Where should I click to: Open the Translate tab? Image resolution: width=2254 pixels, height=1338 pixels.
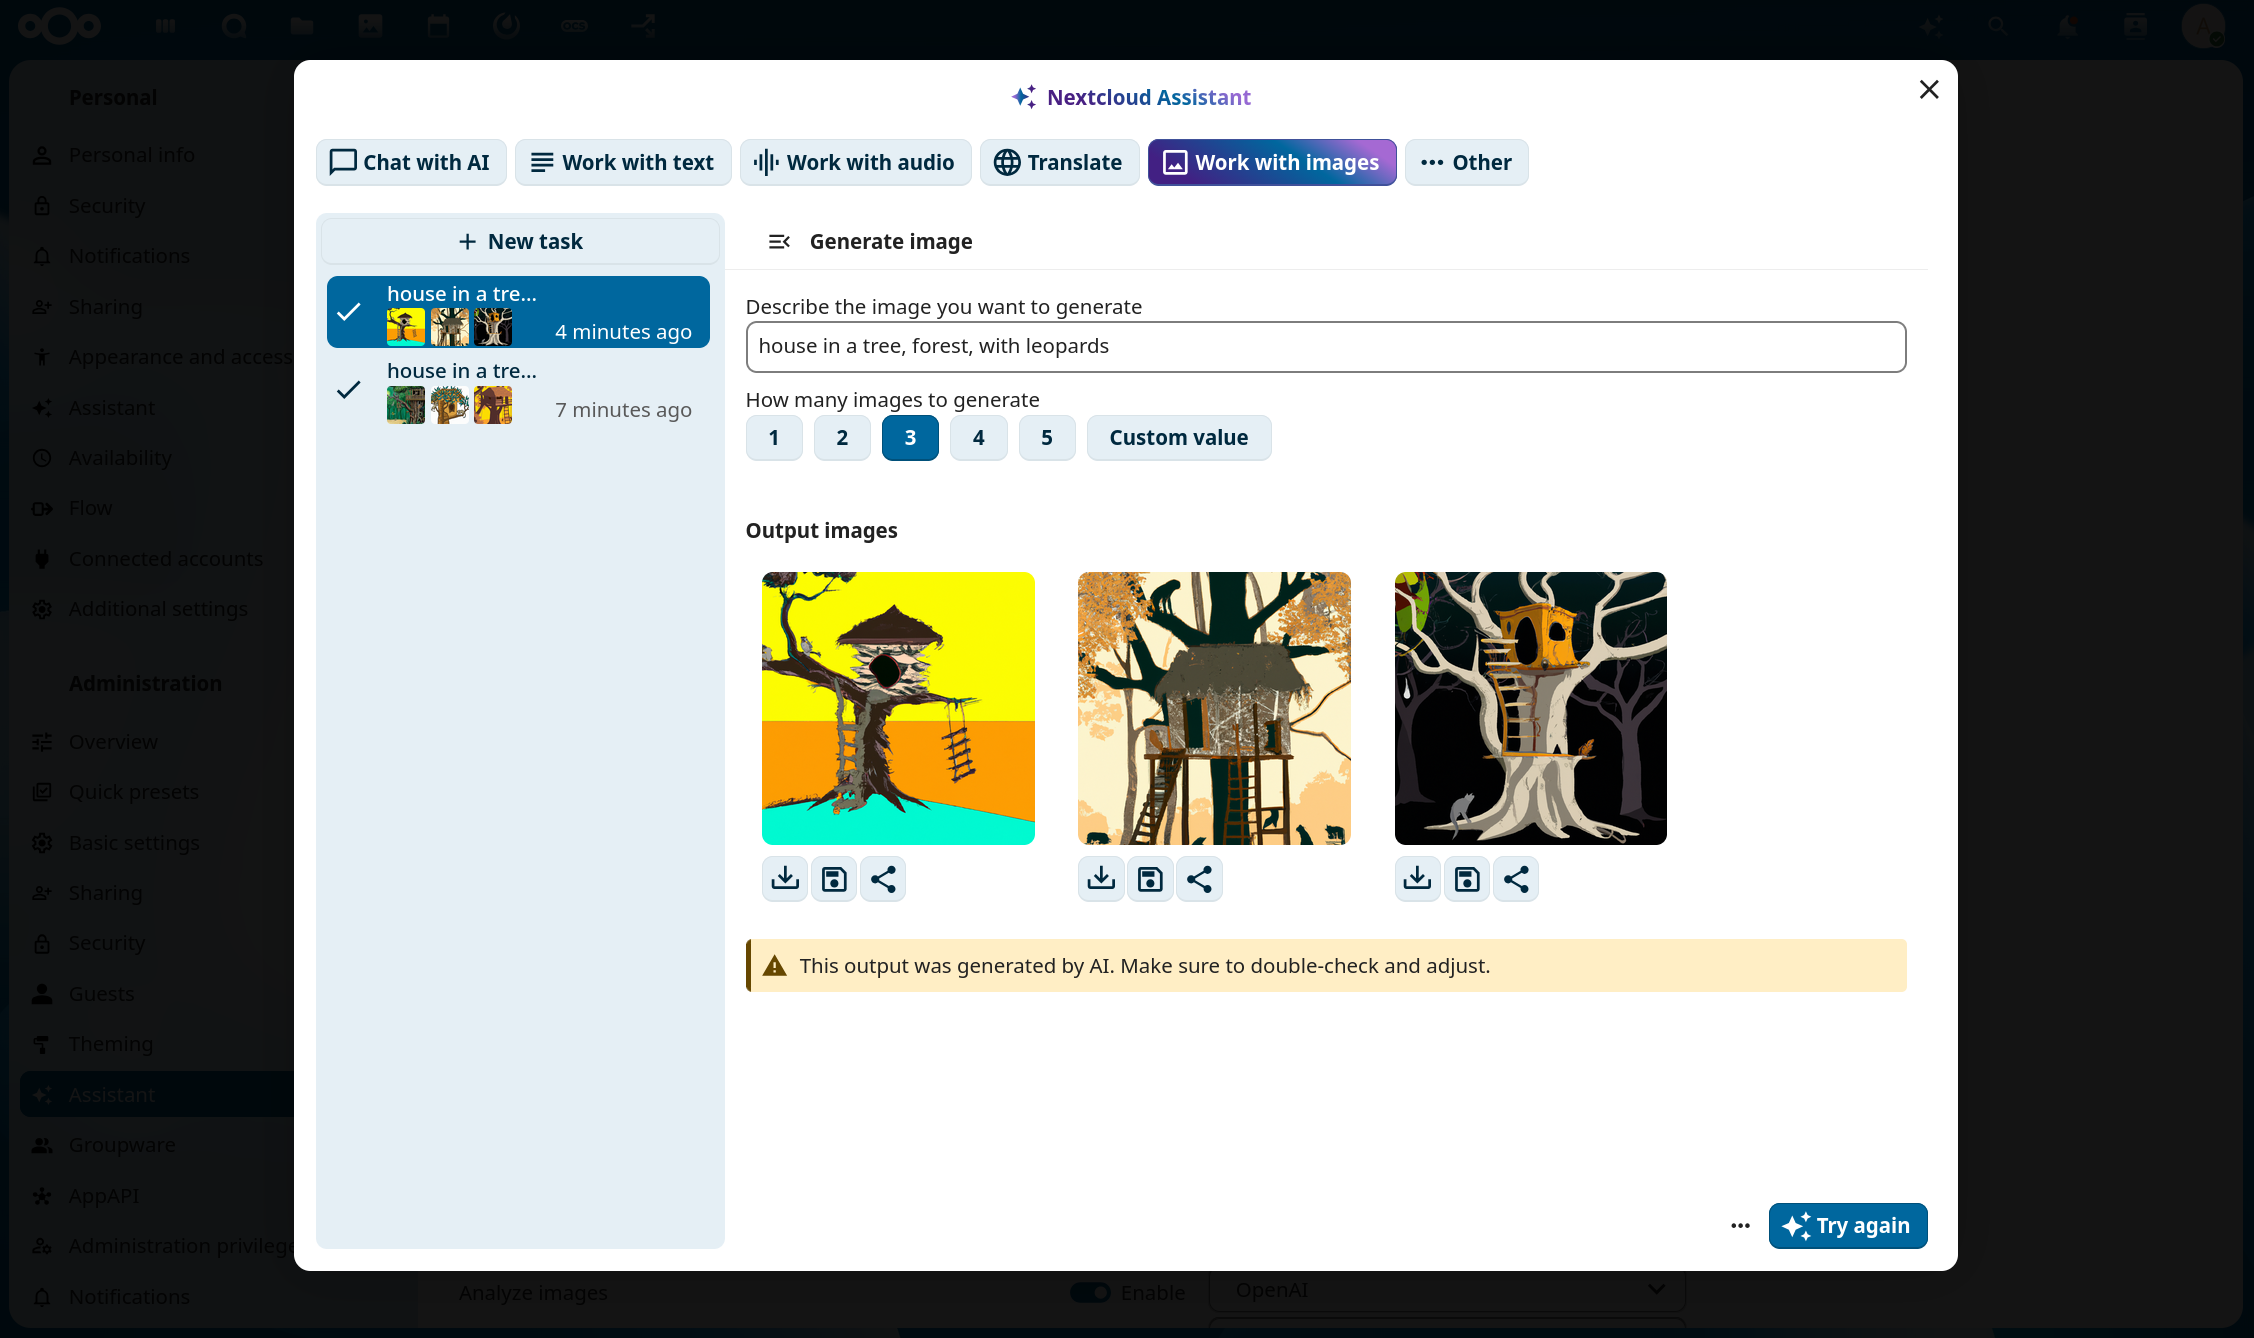tap(1059, 163)
